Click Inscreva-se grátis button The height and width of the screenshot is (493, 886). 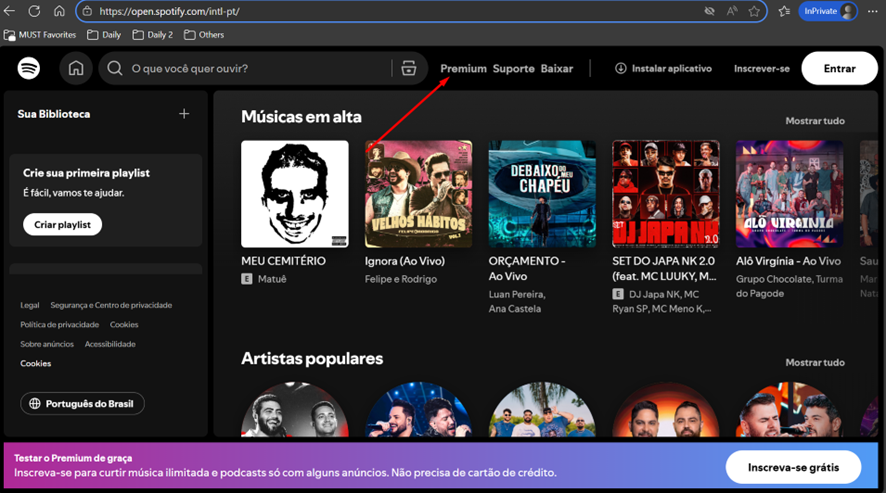click(x=793, y=467)
